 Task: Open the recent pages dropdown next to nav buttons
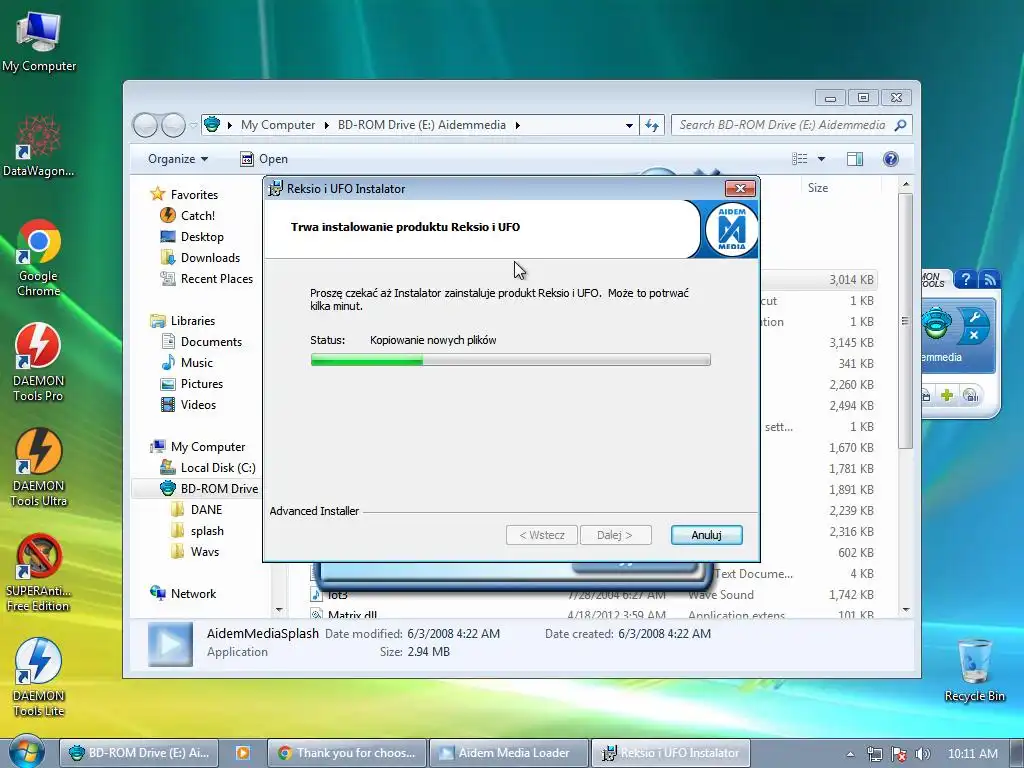[193, 125]
